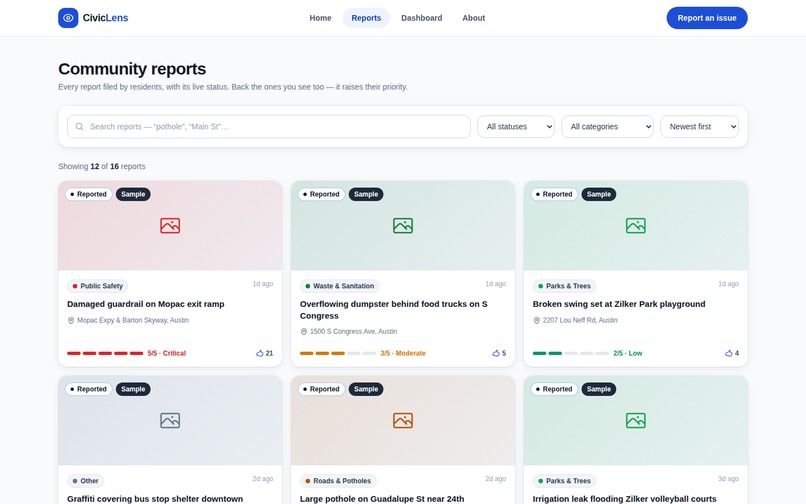The width and height of the screenshot is (806, 504).
Task: Open the Newest first sort dropdown
Action: click(699, 127)
